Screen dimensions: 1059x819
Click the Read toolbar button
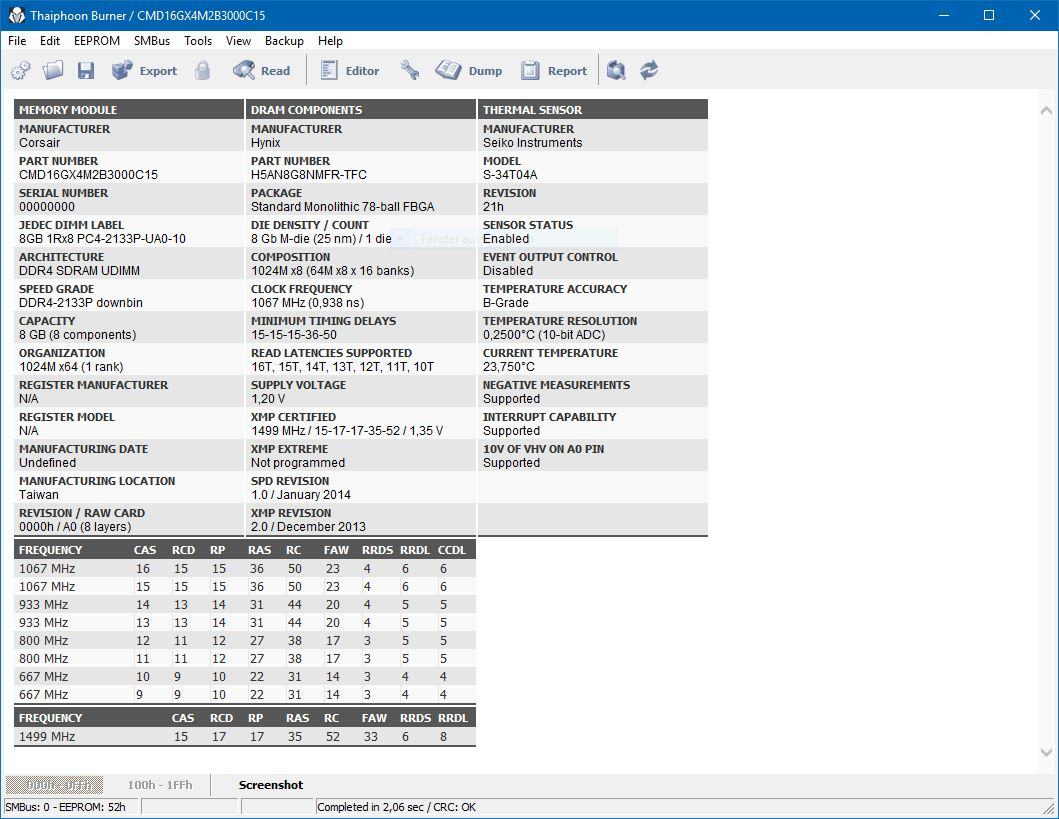(261, 70)
